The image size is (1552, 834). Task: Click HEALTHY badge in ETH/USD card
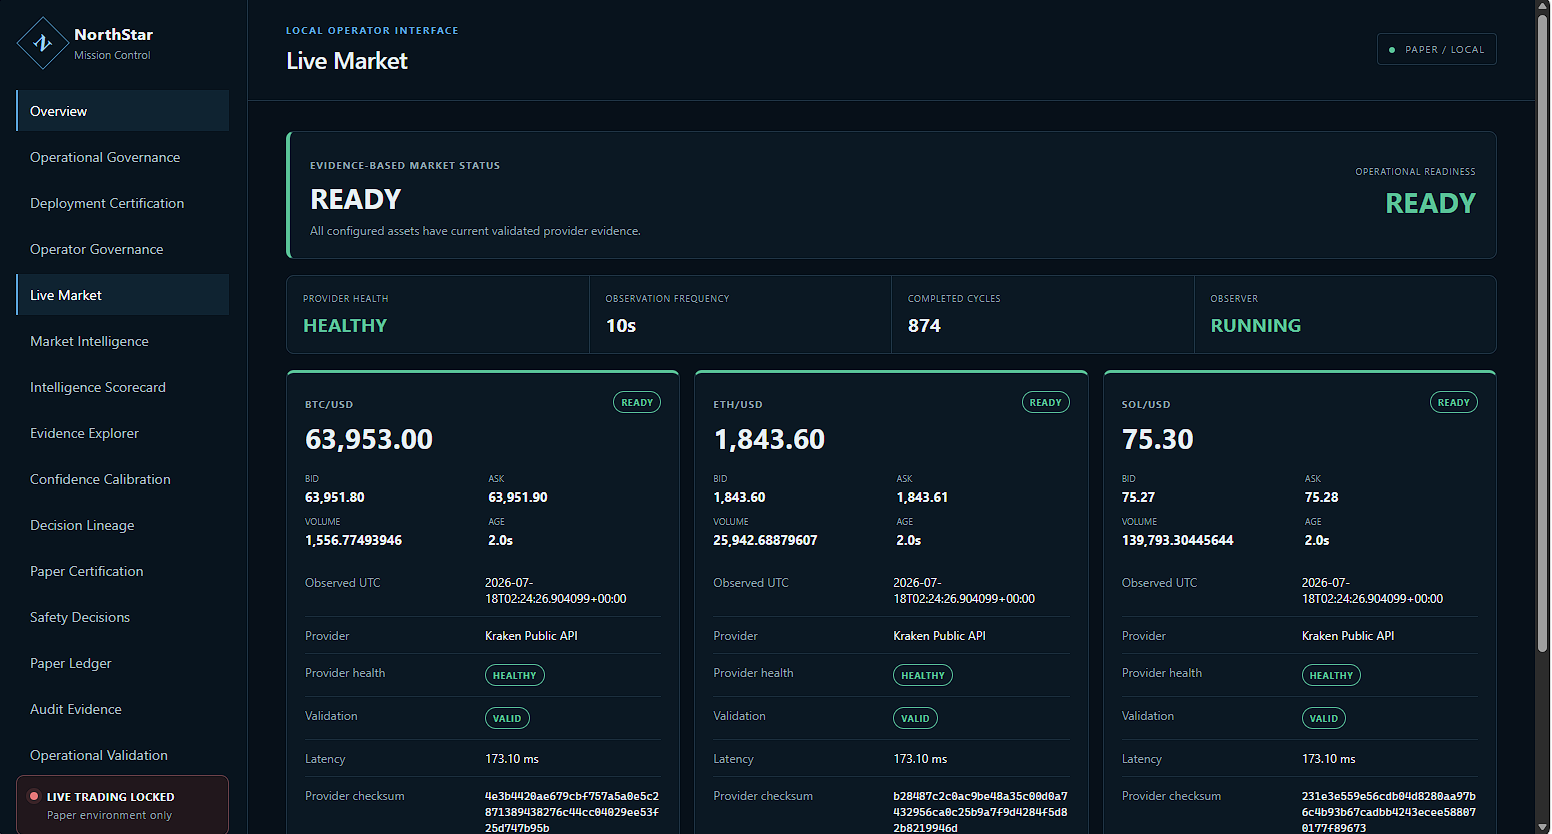coord(923,676)
